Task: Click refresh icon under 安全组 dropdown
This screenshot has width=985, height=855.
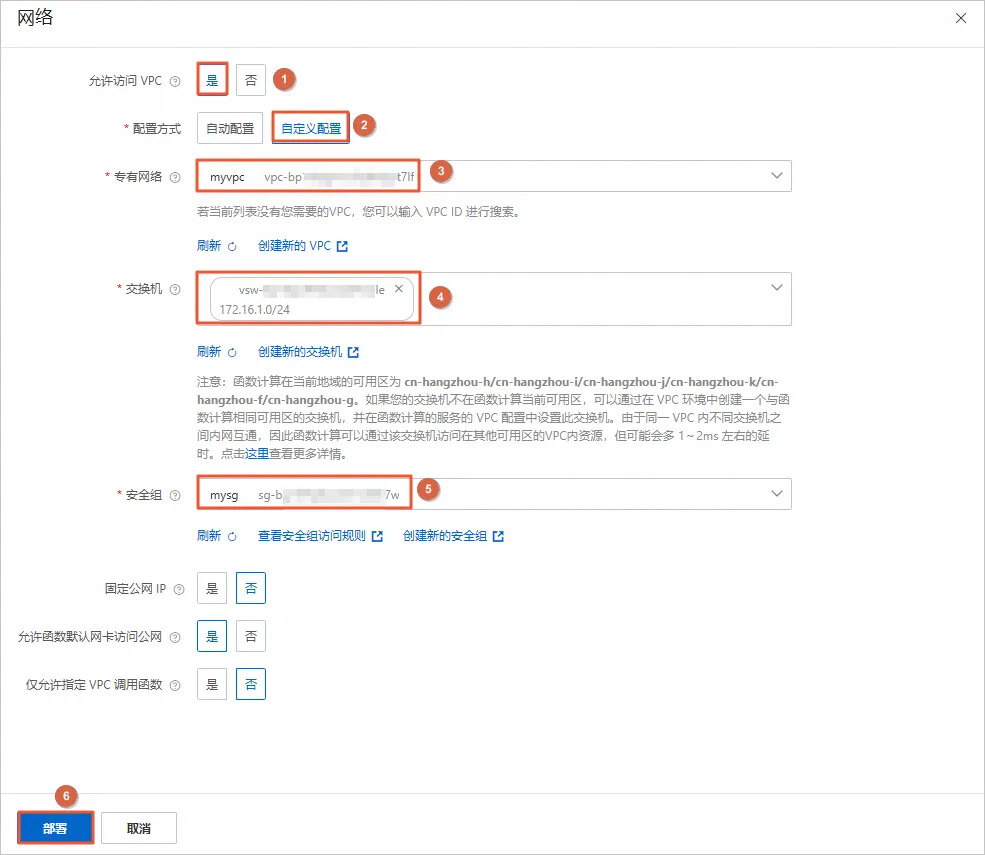Action: tap(232, 536)
